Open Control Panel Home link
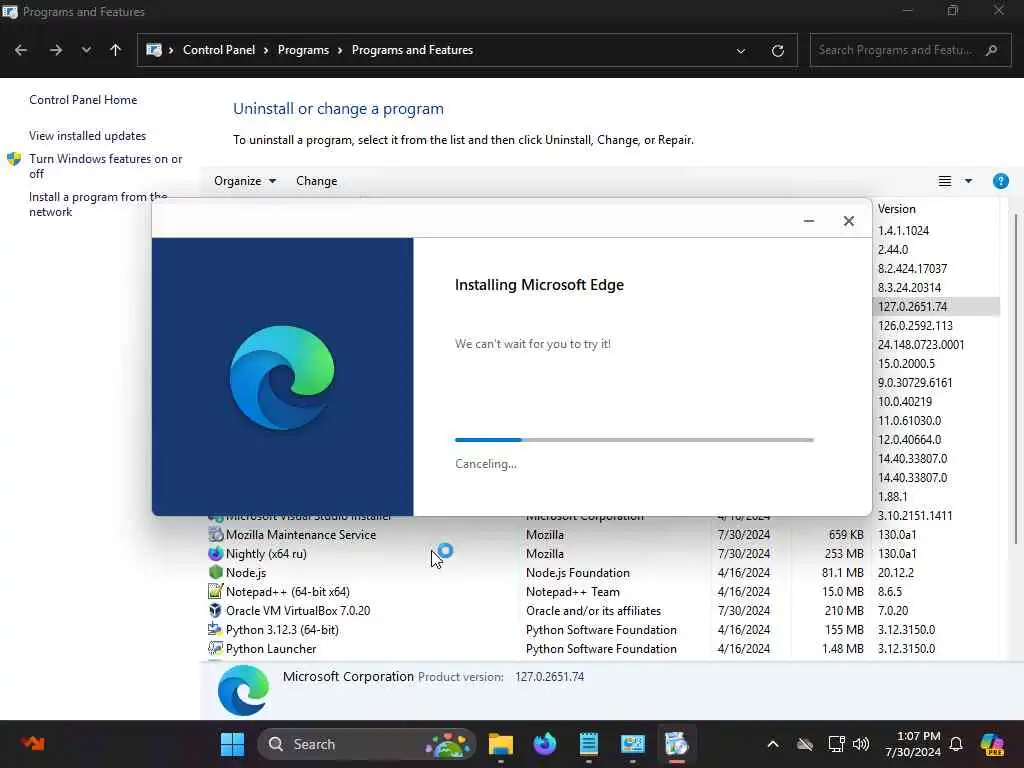Image resolution: width=1024 pixels, height=768 pixels. 83,100
